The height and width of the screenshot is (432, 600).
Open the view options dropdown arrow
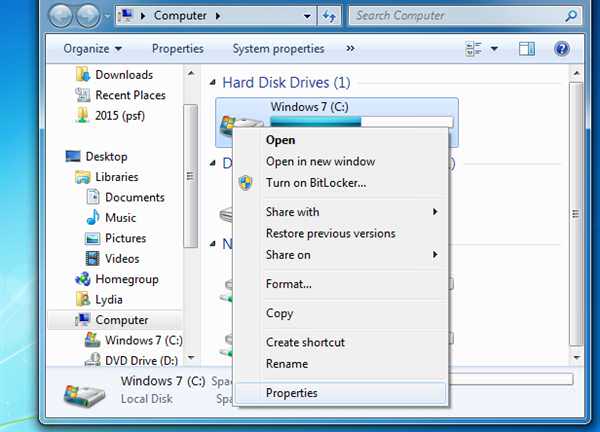coord(494,49)
